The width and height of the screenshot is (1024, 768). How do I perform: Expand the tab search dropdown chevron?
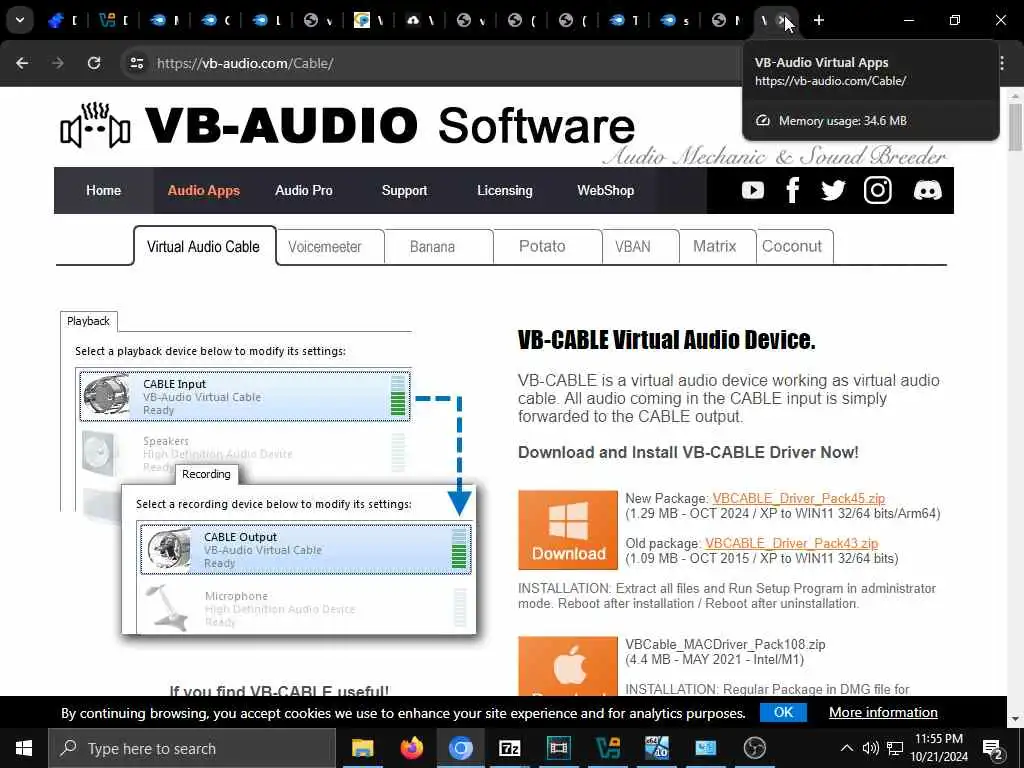coord(20,20)
